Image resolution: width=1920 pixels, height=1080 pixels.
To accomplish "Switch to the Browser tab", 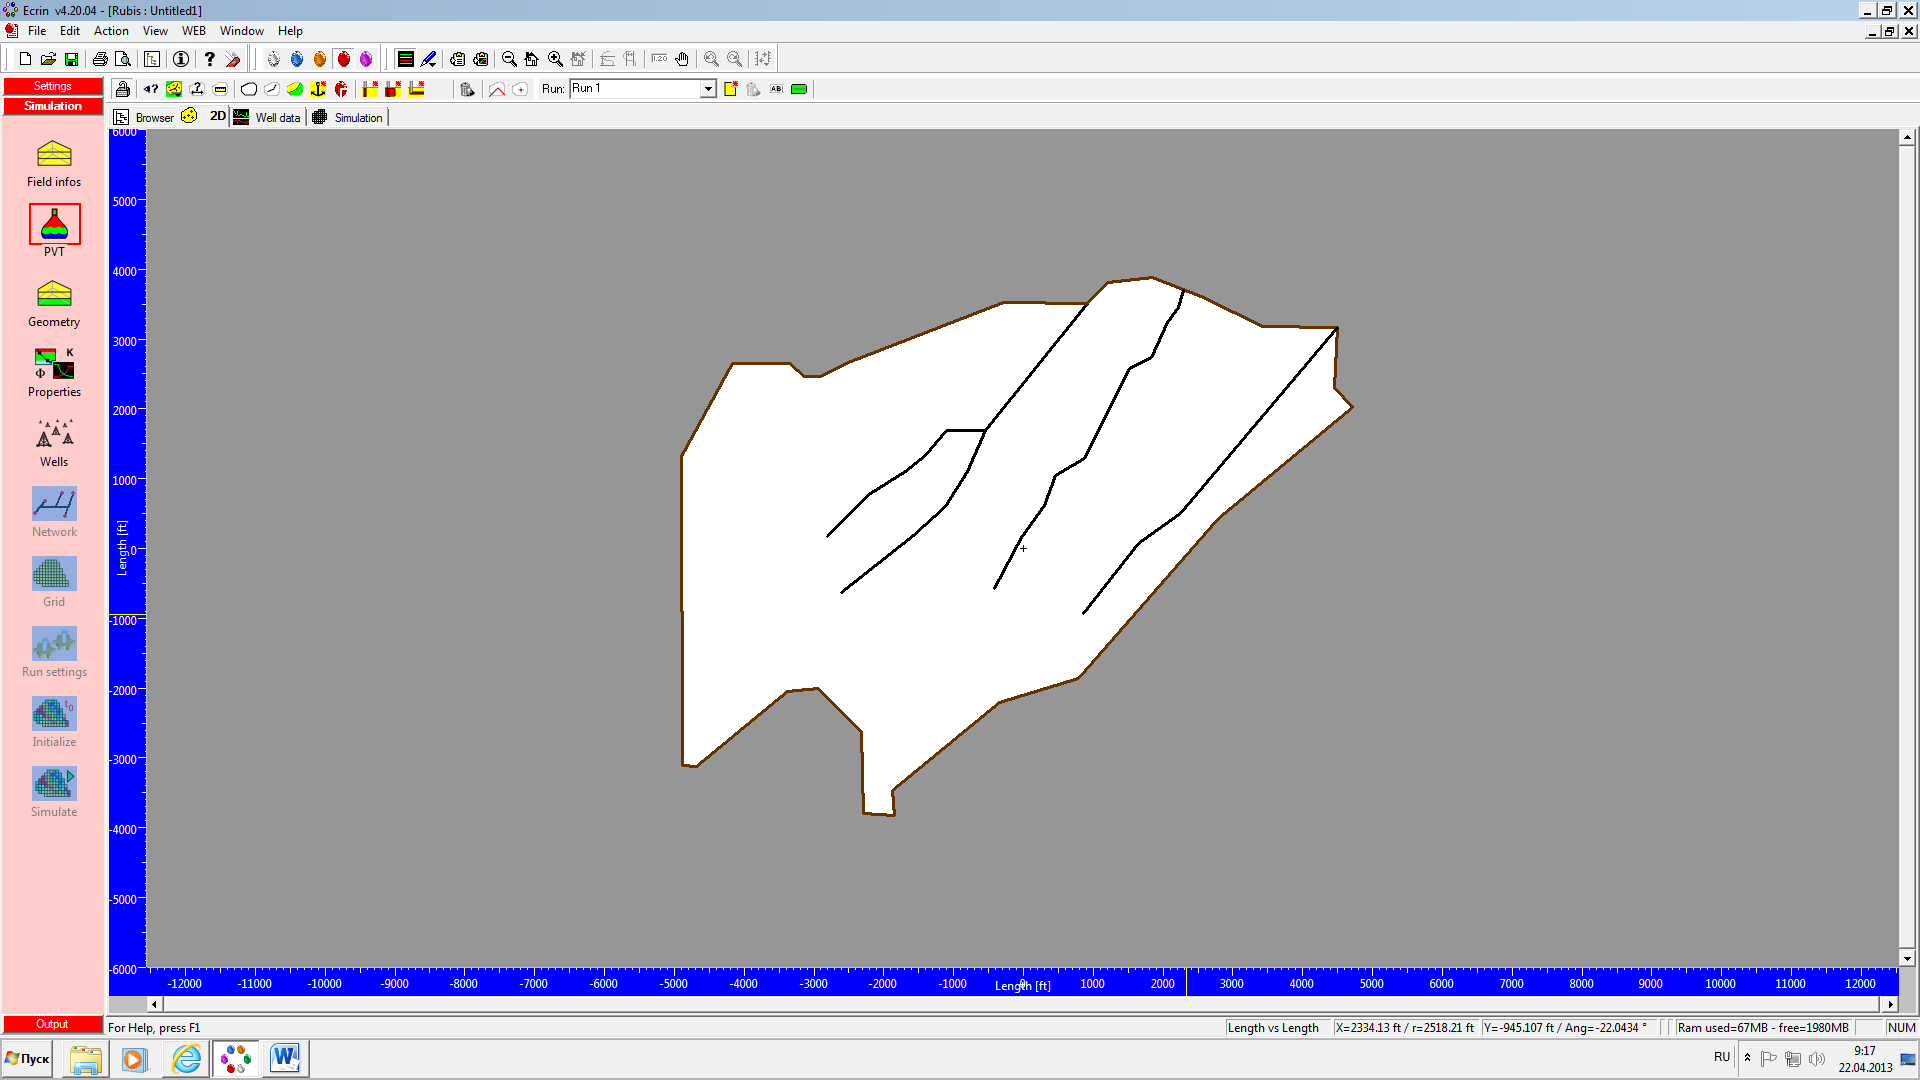I will click(x=144, y=117).
